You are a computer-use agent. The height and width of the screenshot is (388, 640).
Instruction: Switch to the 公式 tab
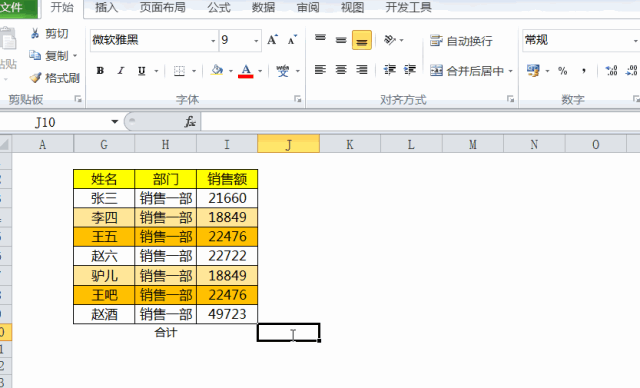219,8
